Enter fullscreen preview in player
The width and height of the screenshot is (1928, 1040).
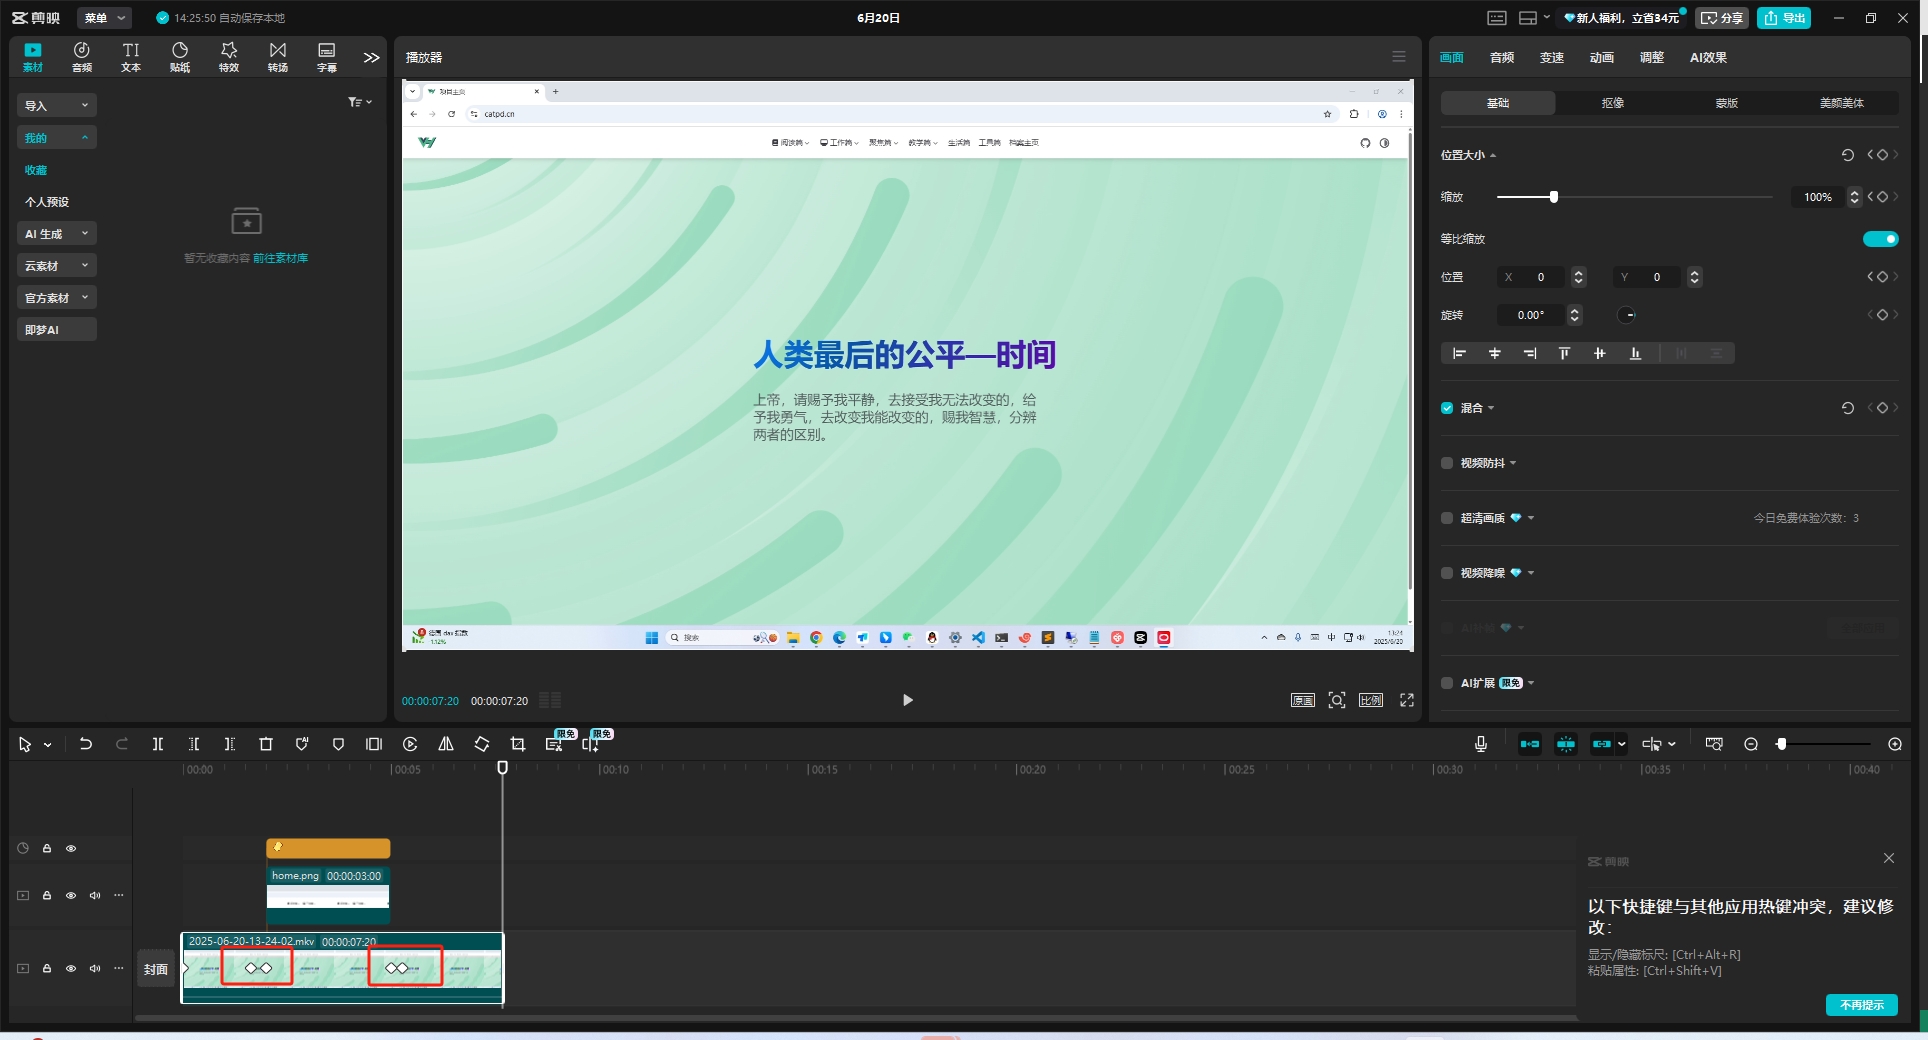[1407, 700]
